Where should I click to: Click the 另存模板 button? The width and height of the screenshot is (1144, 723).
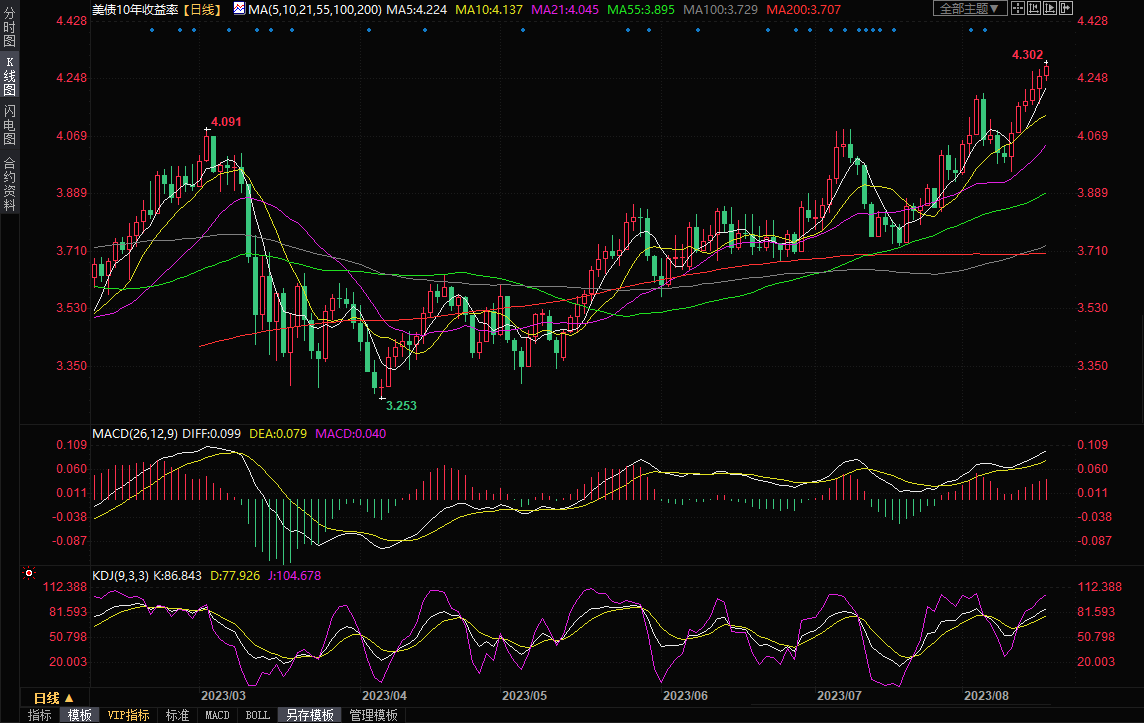(309, 715)
